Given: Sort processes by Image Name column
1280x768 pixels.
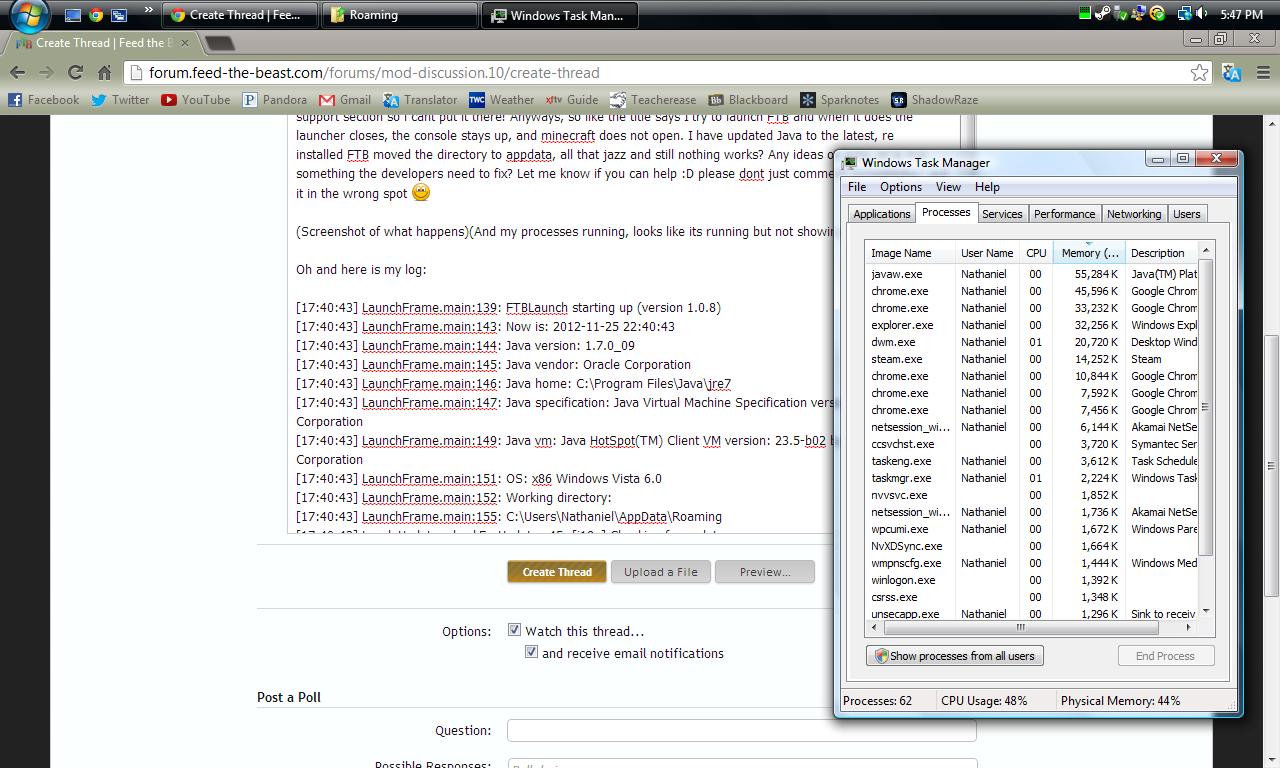Looking at the screenshot, I should [910, 253].
